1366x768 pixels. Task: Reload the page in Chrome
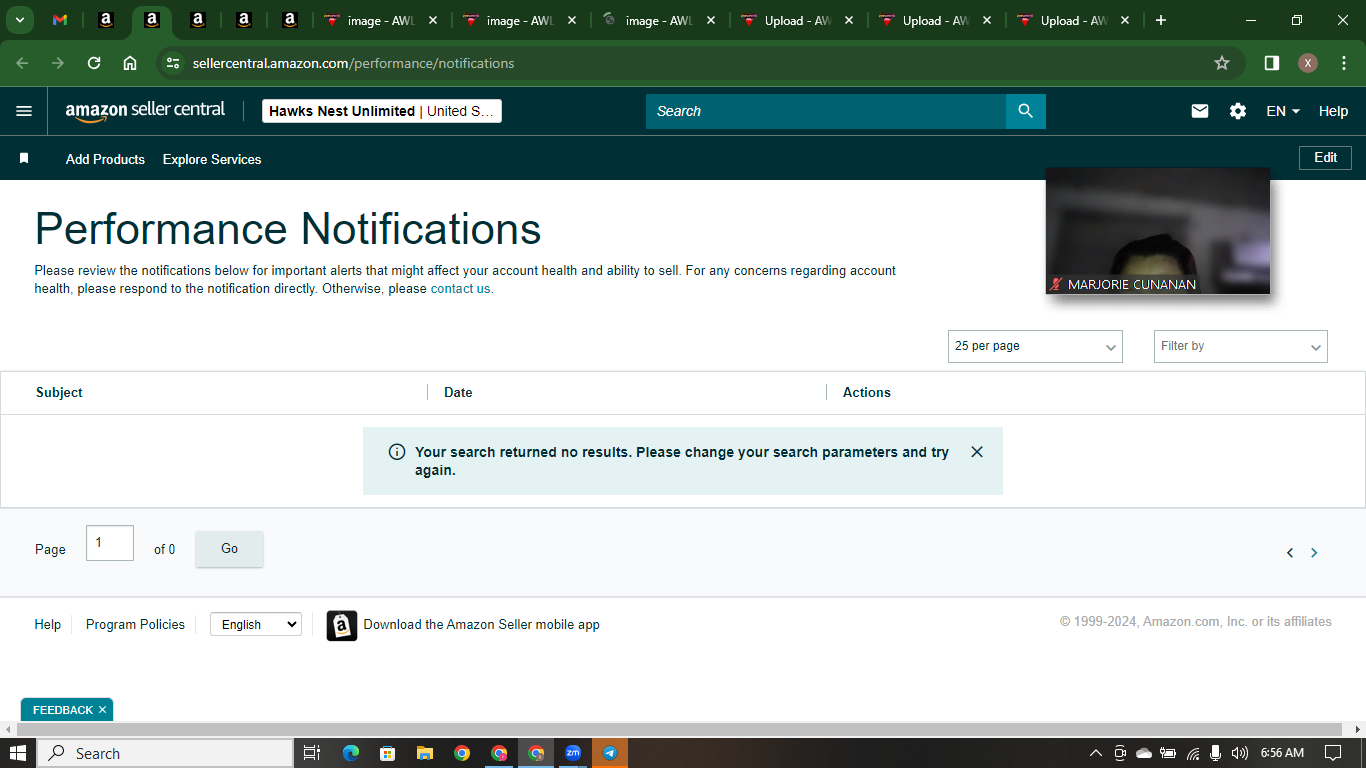[x=94, y=63]
